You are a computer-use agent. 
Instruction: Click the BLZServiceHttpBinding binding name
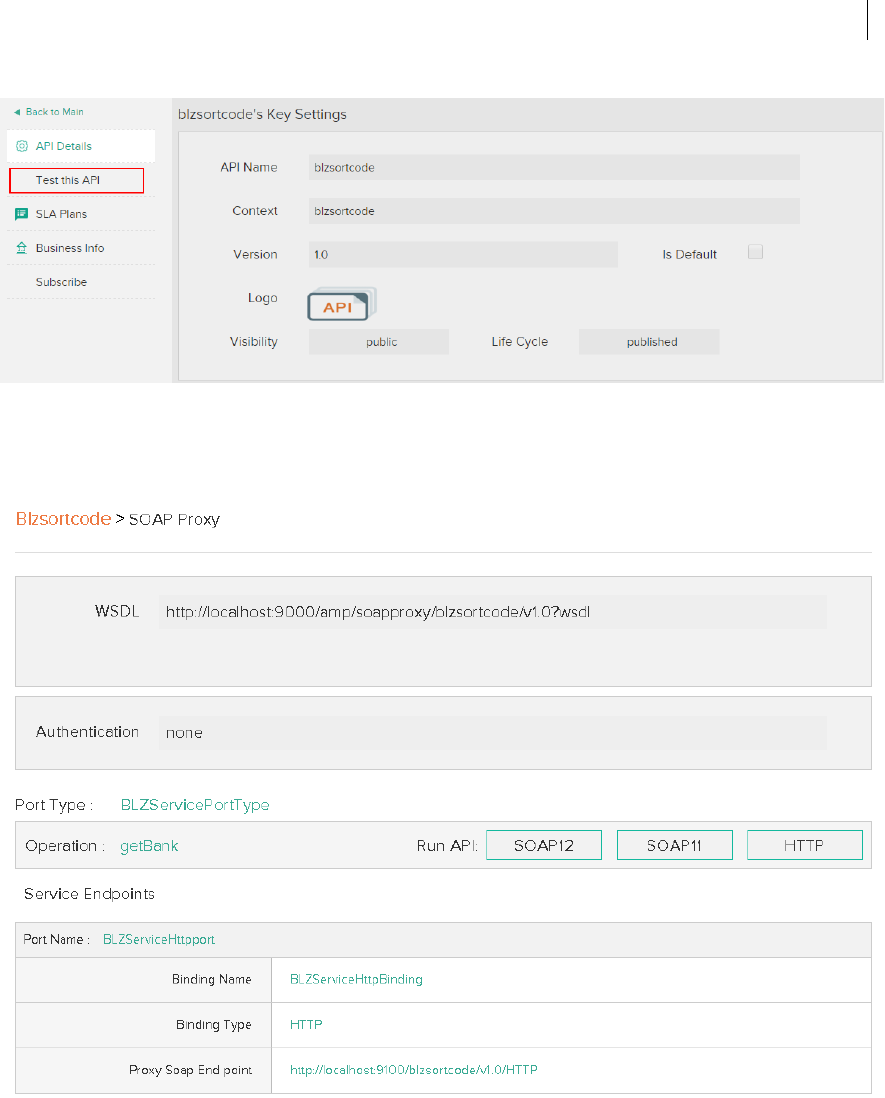[x=356, y=979]
